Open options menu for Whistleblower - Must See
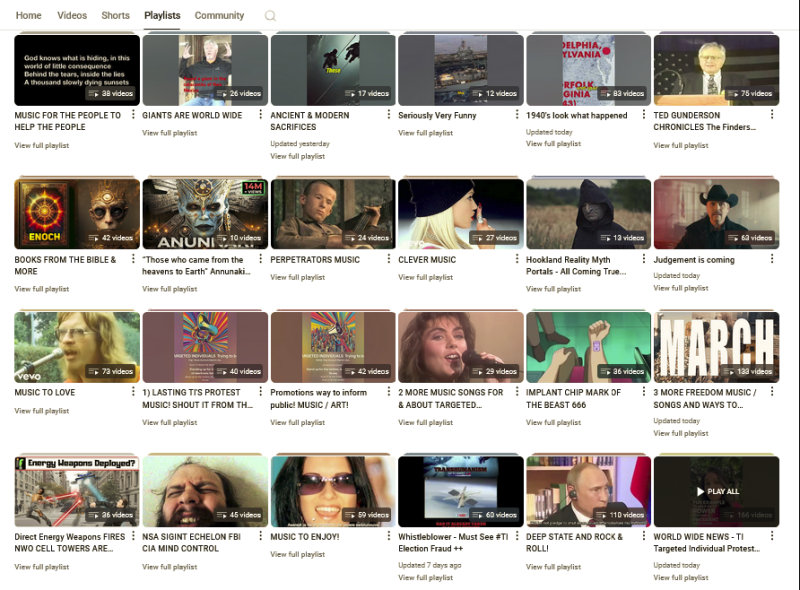 (x=517, y=536)
